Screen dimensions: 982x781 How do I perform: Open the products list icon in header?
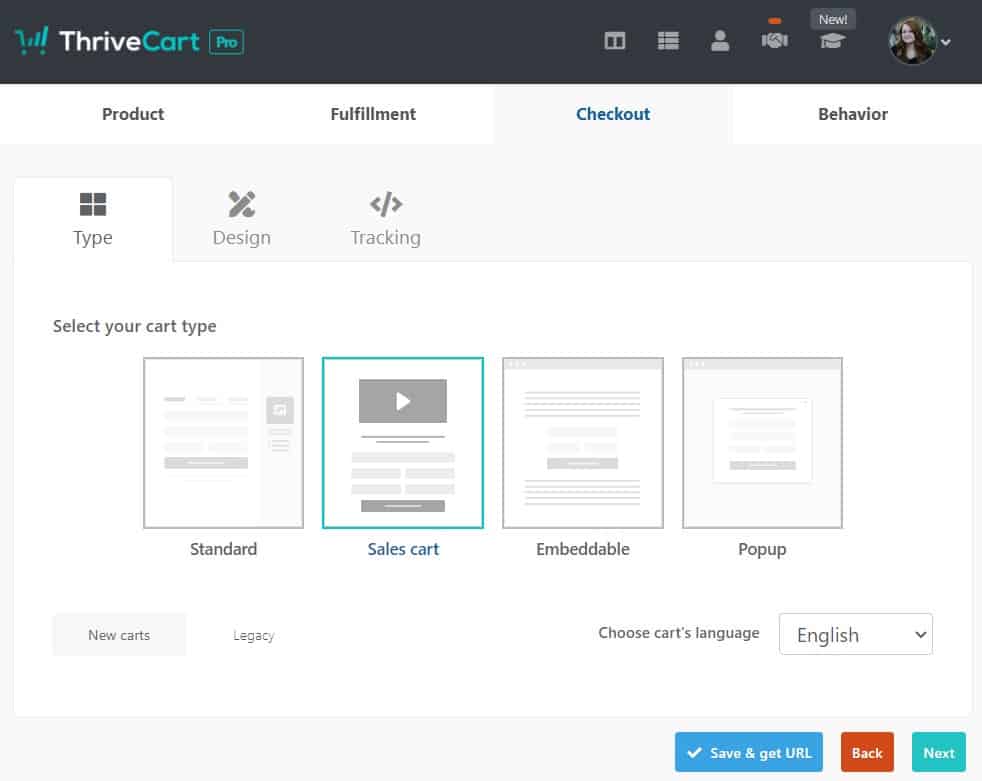pyautogui.click(x=668, y=41)
